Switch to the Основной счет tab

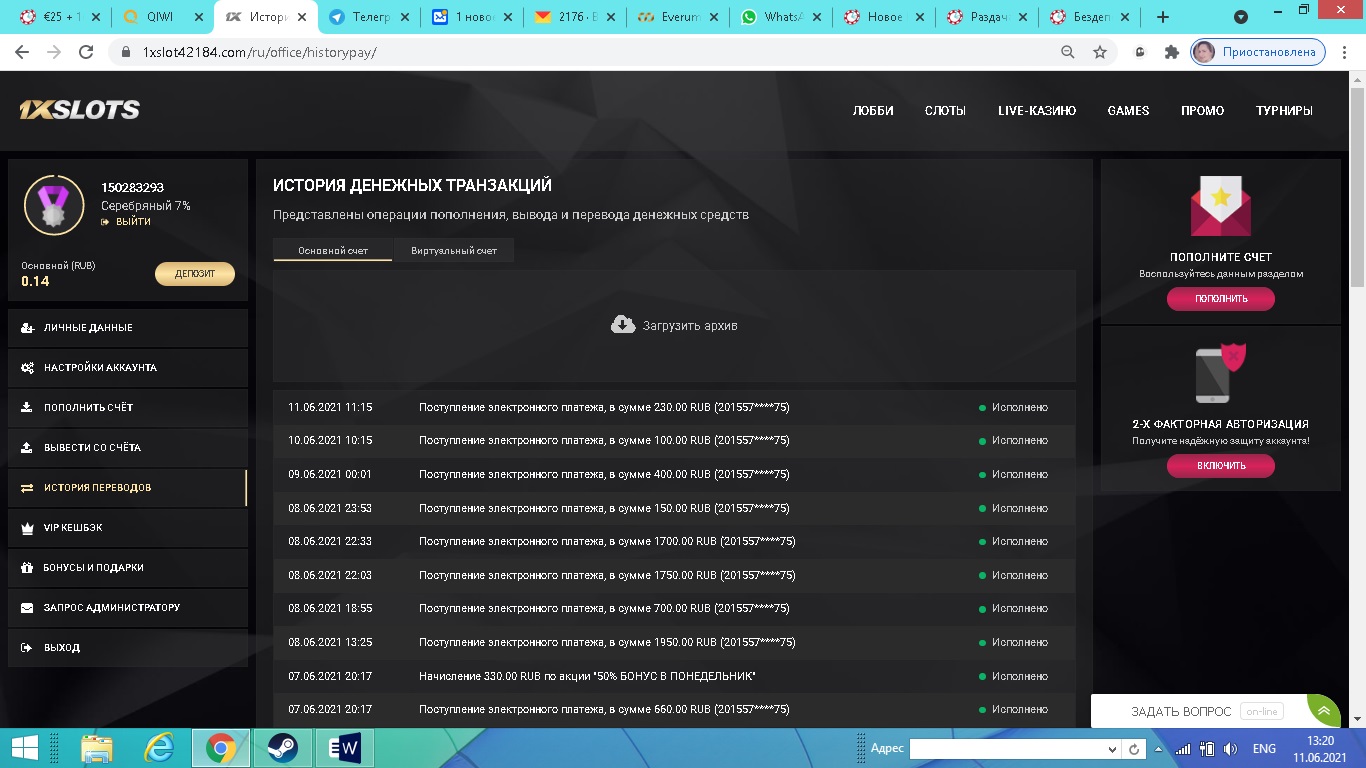tap(333, 250)
